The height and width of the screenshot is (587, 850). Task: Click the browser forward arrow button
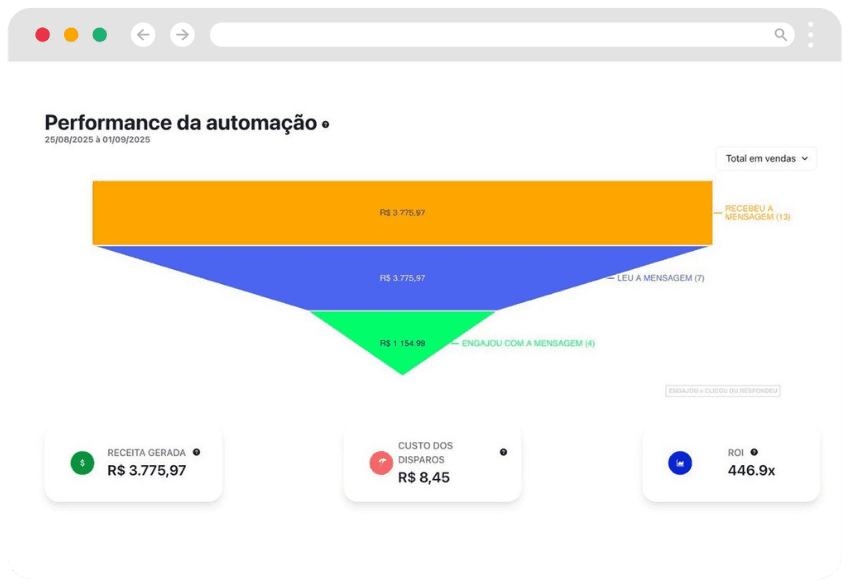pos(182,35)
